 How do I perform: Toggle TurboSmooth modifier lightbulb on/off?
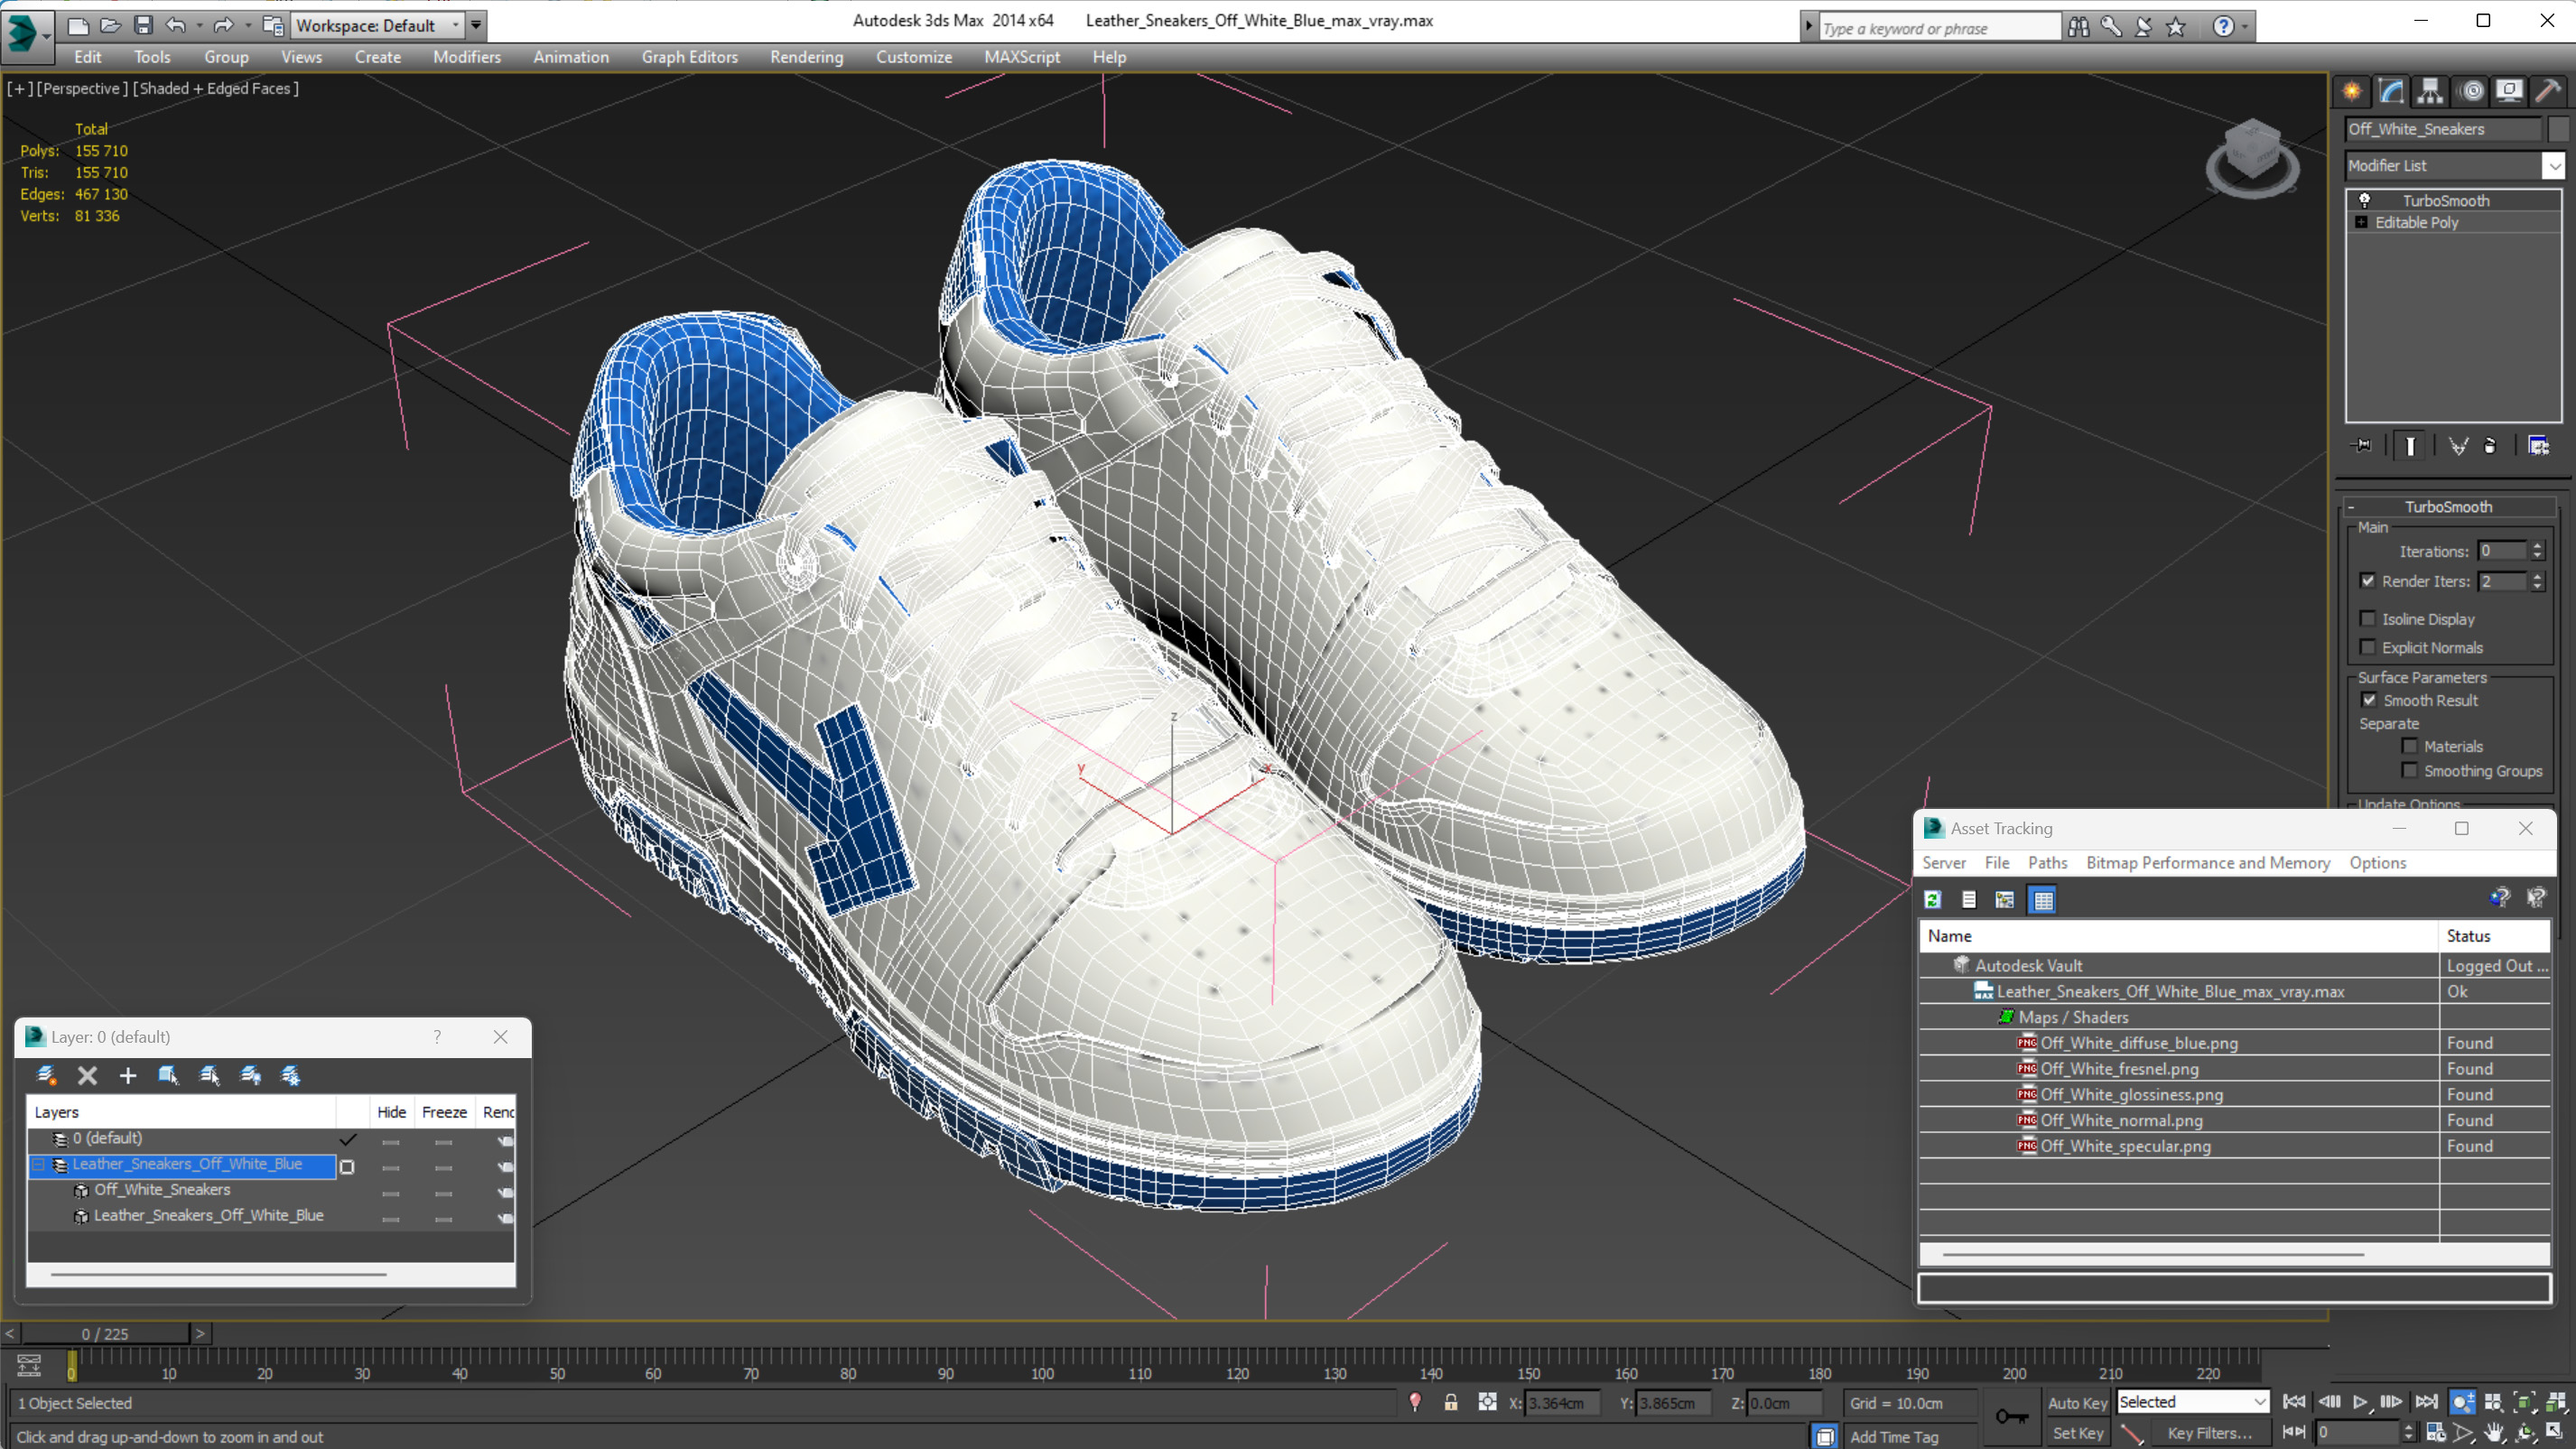[x=2365, y=200]
